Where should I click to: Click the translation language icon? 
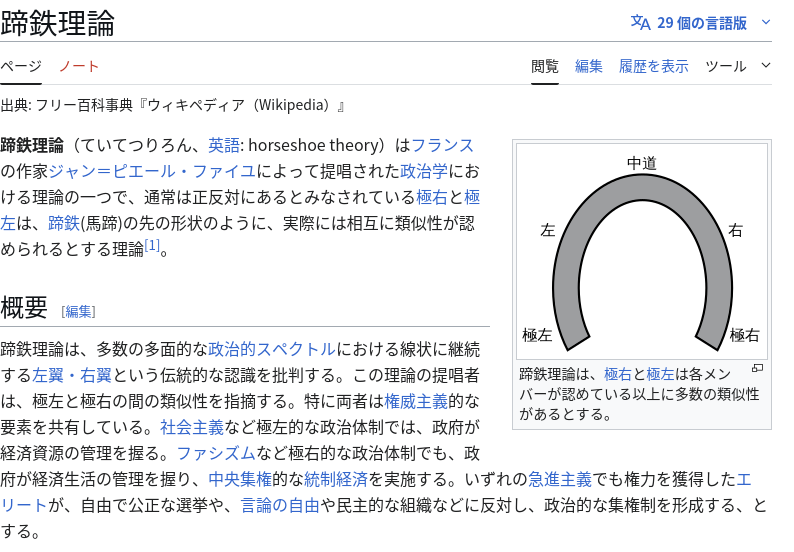click(x=640, y=23)
